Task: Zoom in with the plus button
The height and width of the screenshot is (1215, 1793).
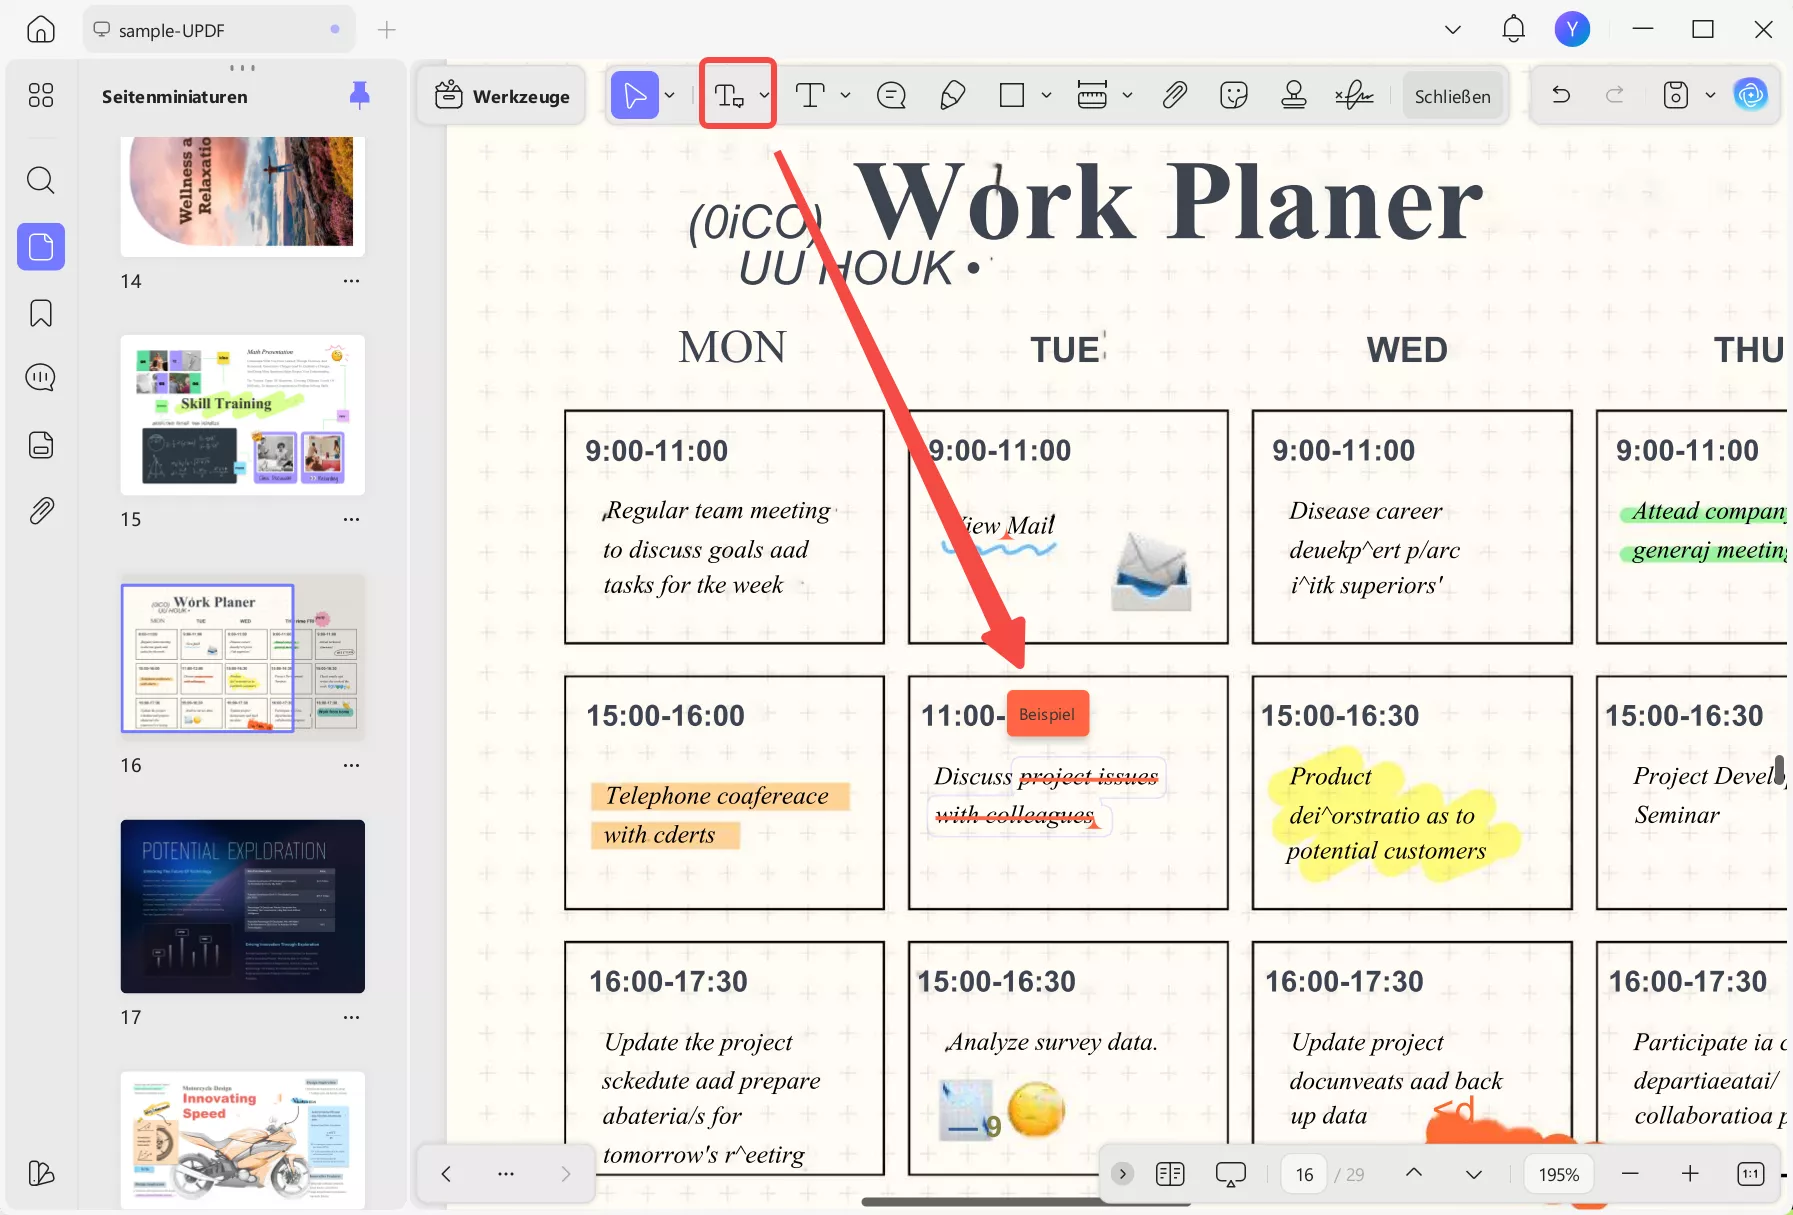Action: point(1690,1174)
